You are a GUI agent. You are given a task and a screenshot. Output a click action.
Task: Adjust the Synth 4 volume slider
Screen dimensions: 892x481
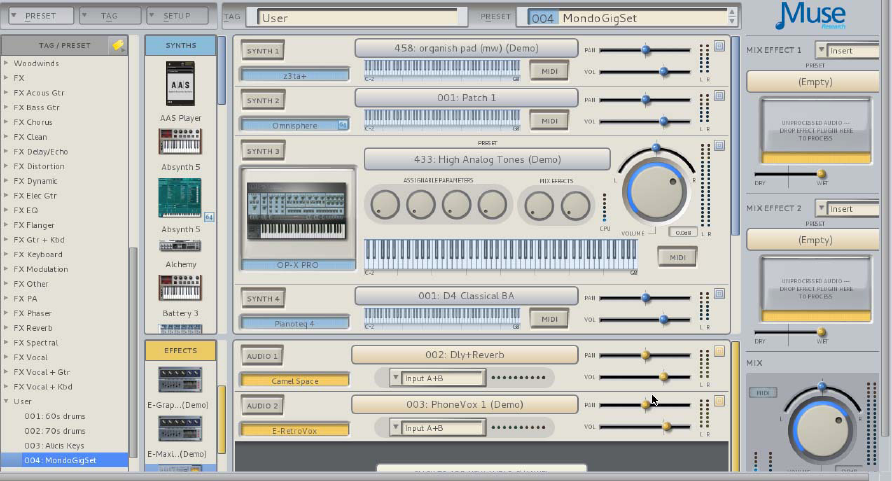click(x=663, y=320)
